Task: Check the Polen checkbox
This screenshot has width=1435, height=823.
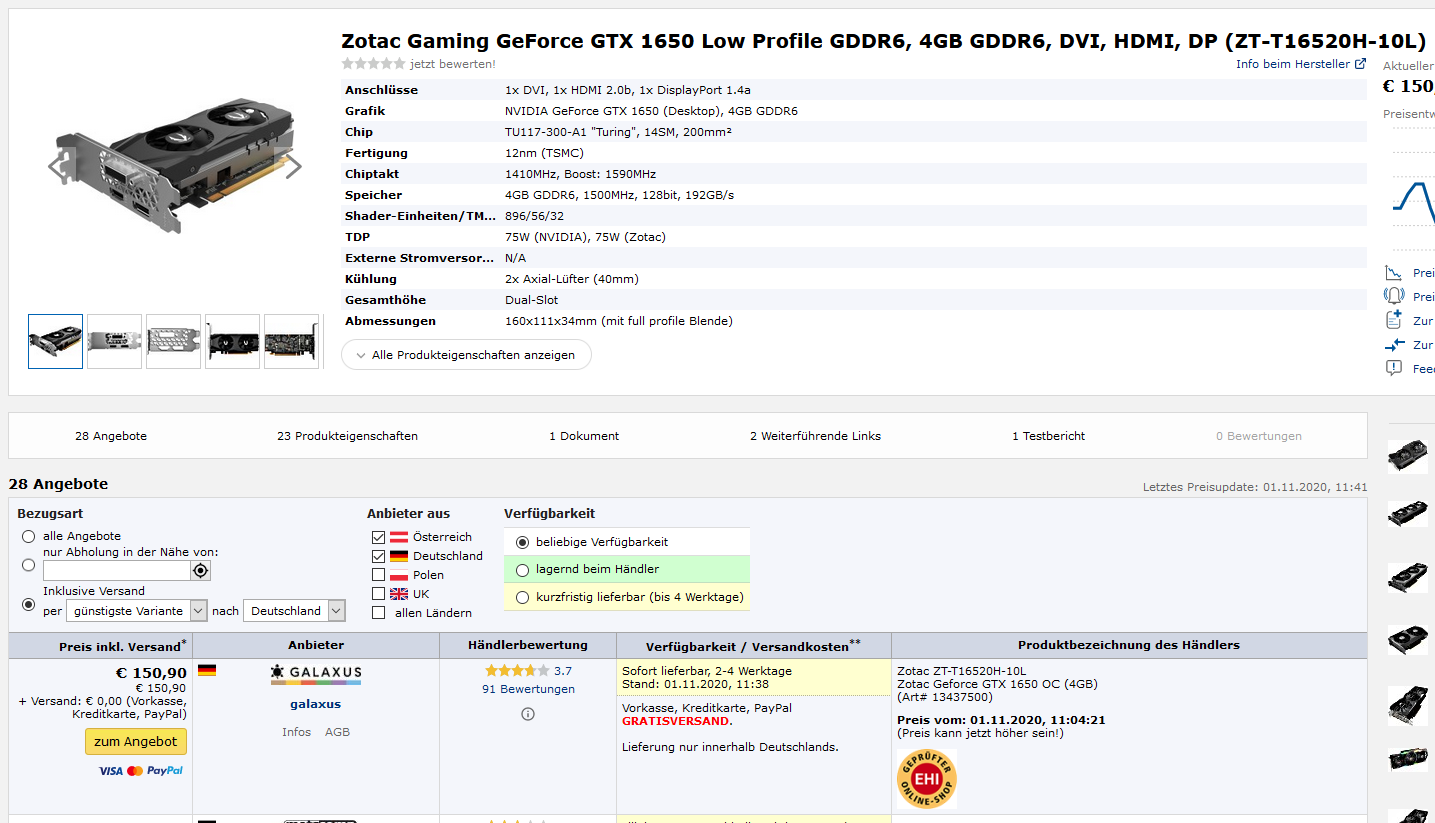Action: click(378, 575)
